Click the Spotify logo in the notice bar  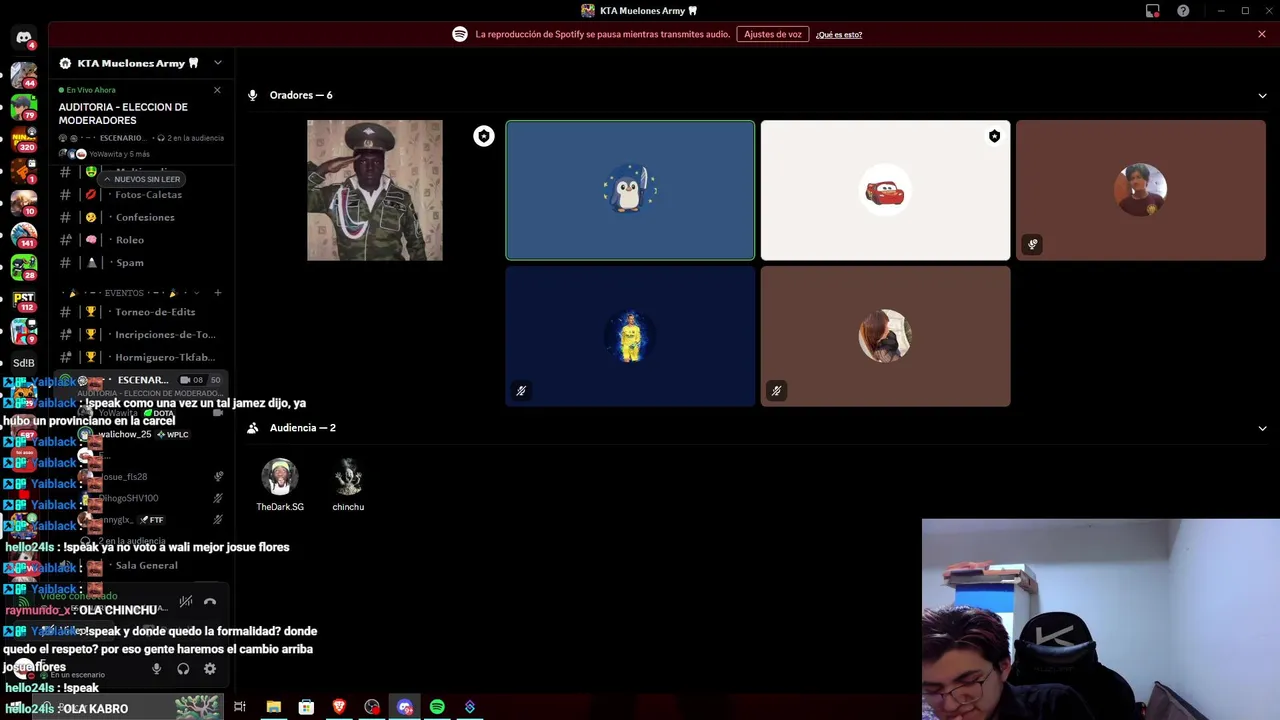460,34
